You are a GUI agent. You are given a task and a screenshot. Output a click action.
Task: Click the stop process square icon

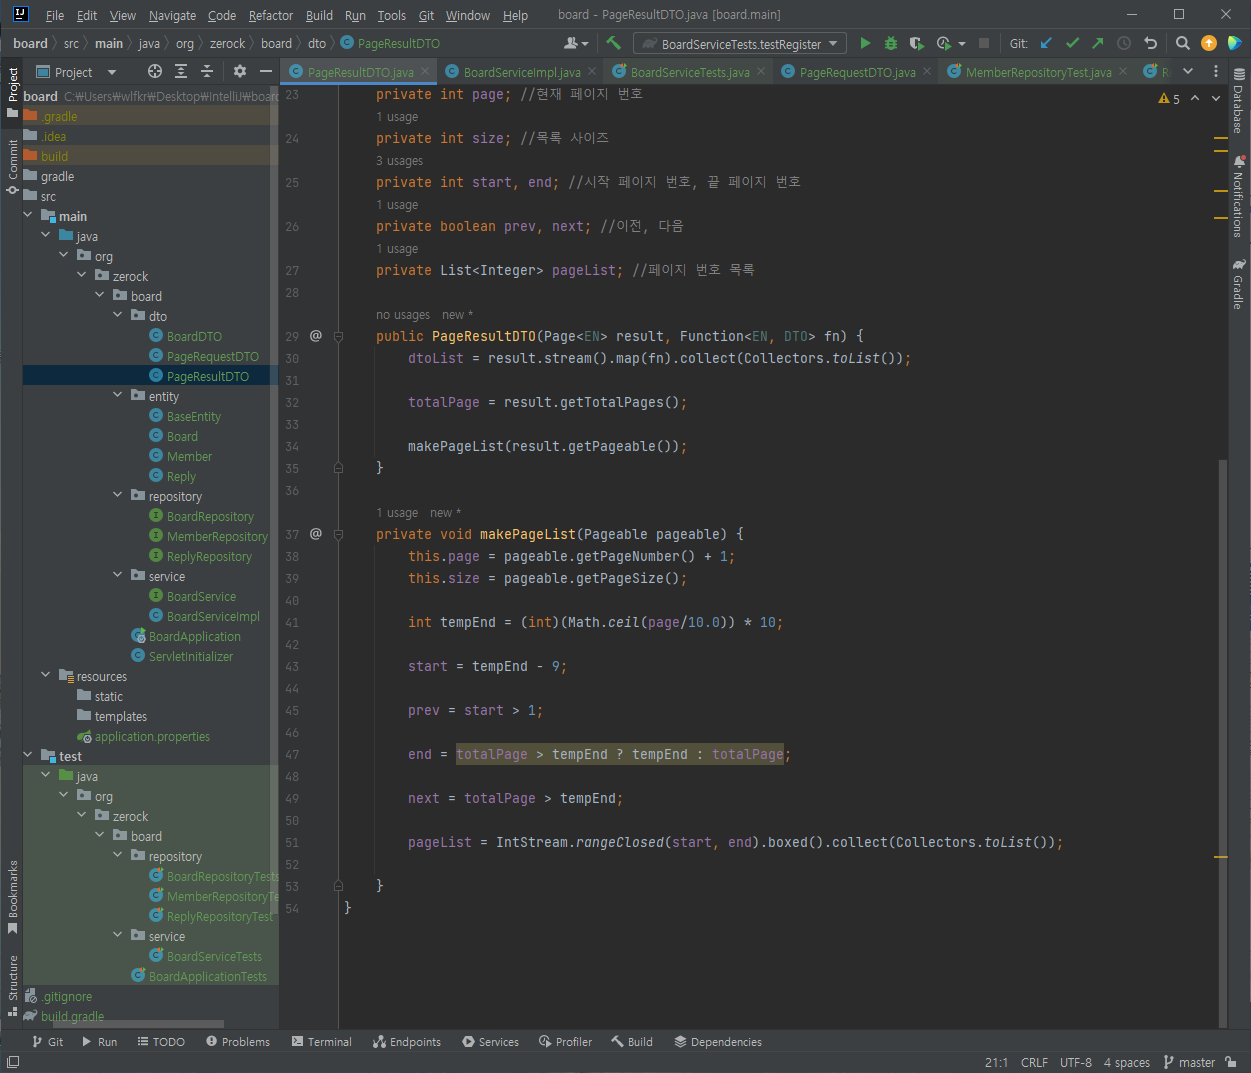click(x=984, y=43)
